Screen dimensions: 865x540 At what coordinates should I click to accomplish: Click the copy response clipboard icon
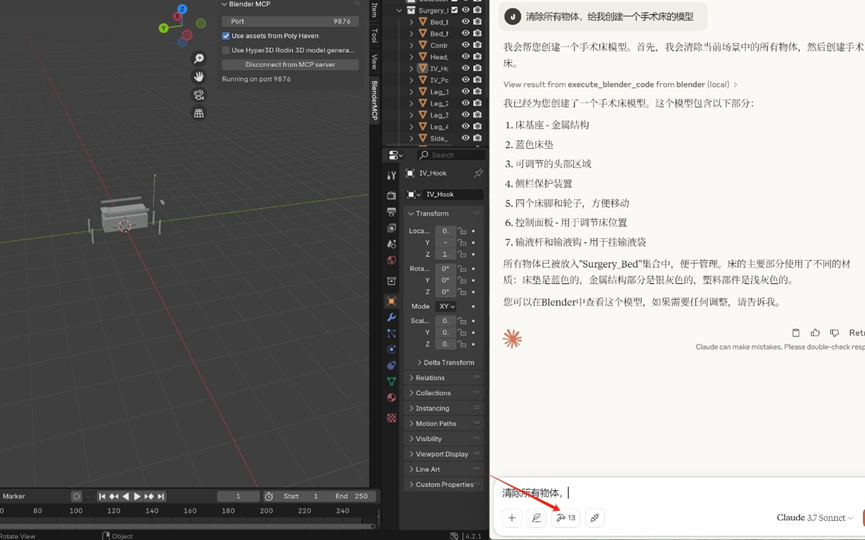click(x=795, y=333)
